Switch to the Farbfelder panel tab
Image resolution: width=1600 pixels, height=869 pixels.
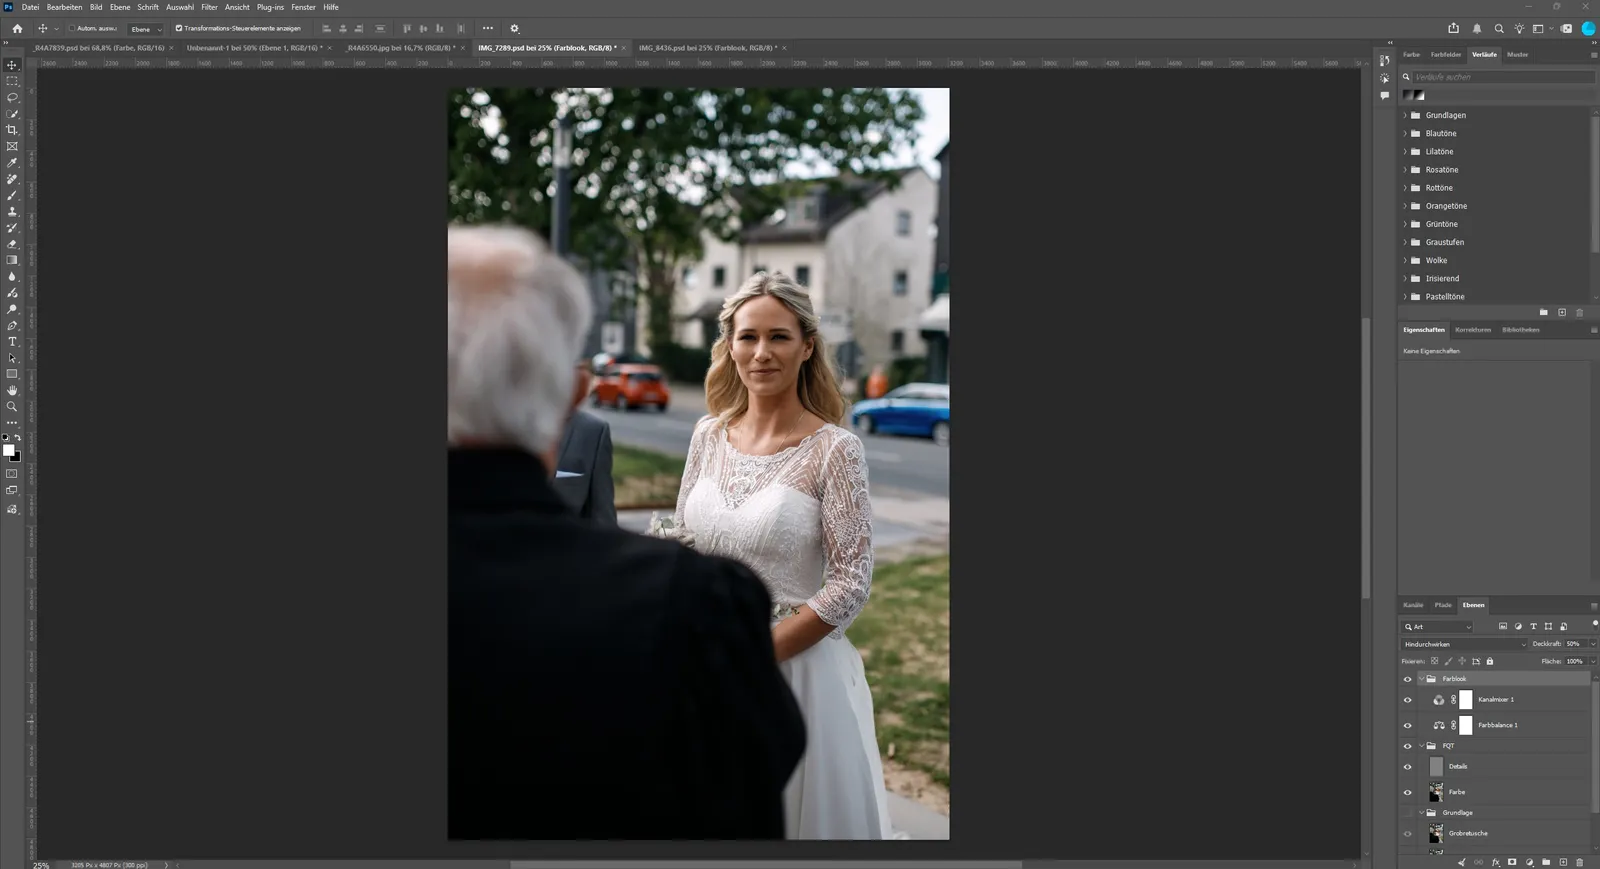pyautogui.click(x=1446, y=55)
